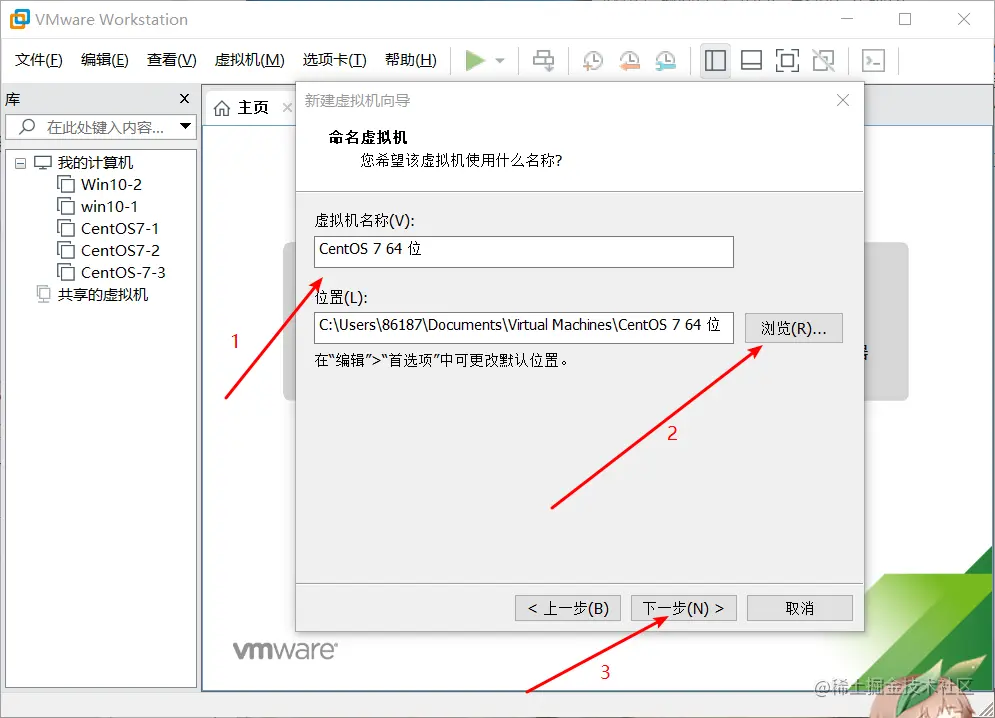
Task: Click the search magnifier icon in library
Action: tap(27, 127)
